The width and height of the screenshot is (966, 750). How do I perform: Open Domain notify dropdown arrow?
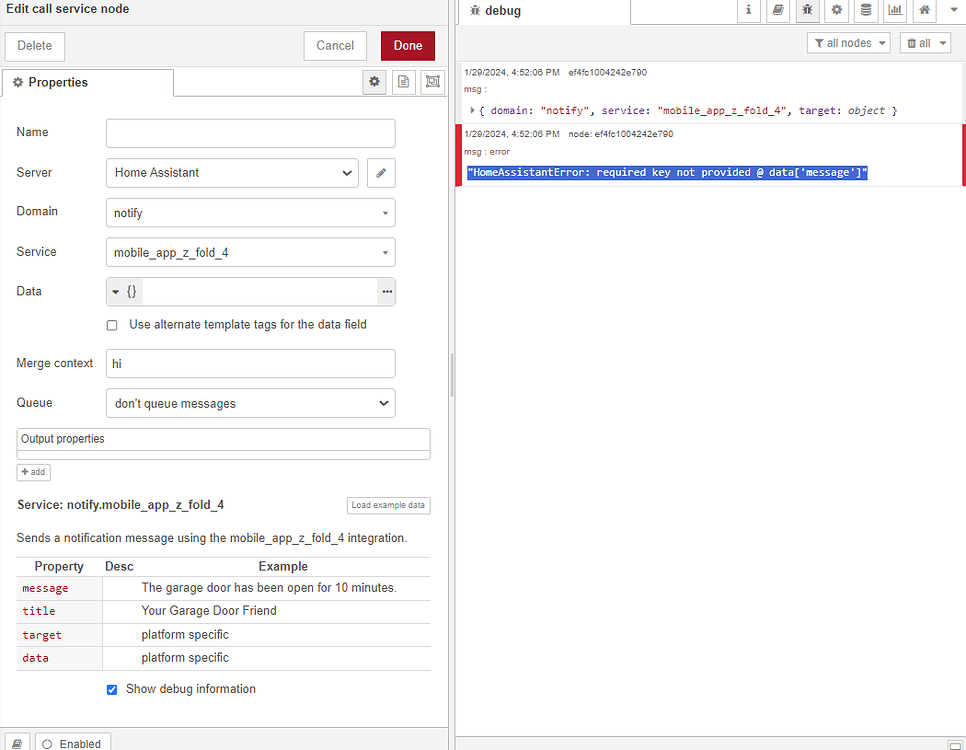(385, 213)
